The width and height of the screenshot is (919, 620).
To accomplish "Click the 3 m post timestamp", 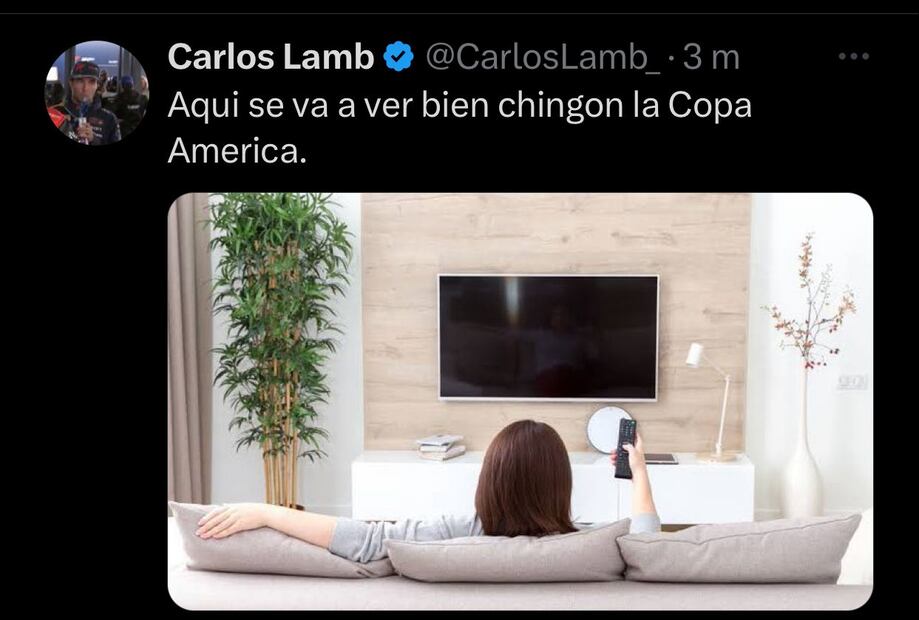I will point(711,57).
